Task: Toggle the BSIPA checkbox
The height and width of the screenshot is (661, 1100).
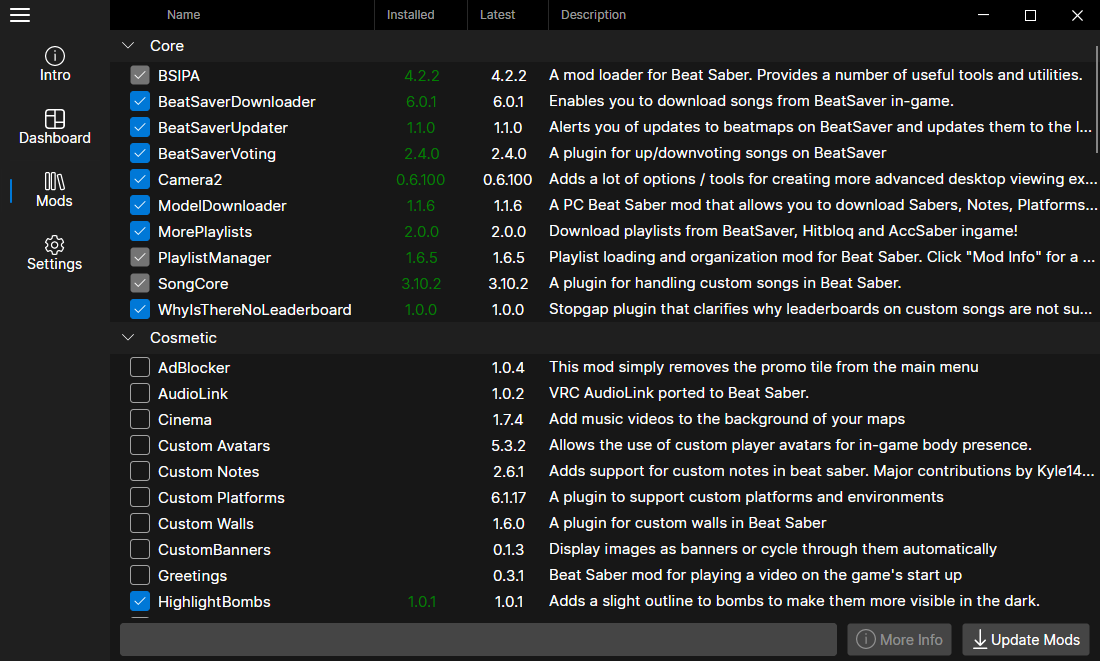Action: 140,75
